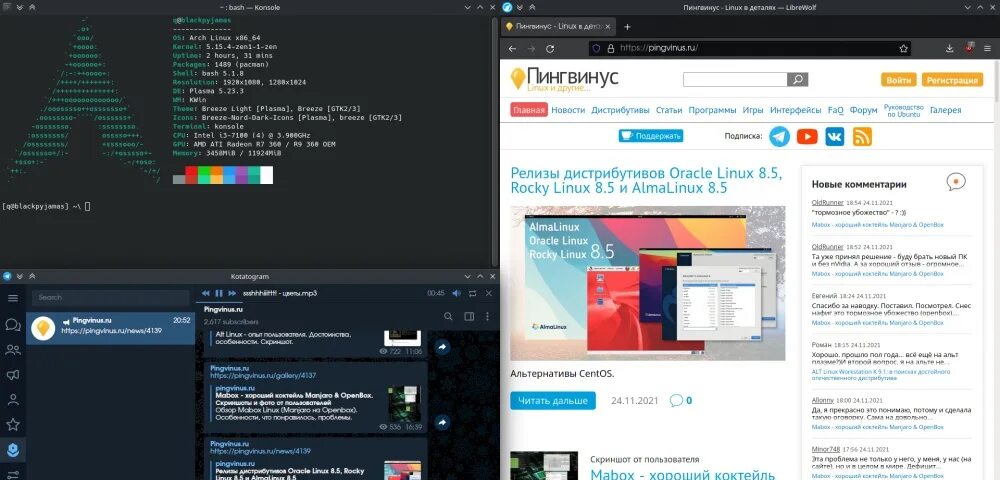The height and width of the screenshot is (480, 1000).
Task: Skip to previous track in Kotatogram player
Action: [206, 293]
